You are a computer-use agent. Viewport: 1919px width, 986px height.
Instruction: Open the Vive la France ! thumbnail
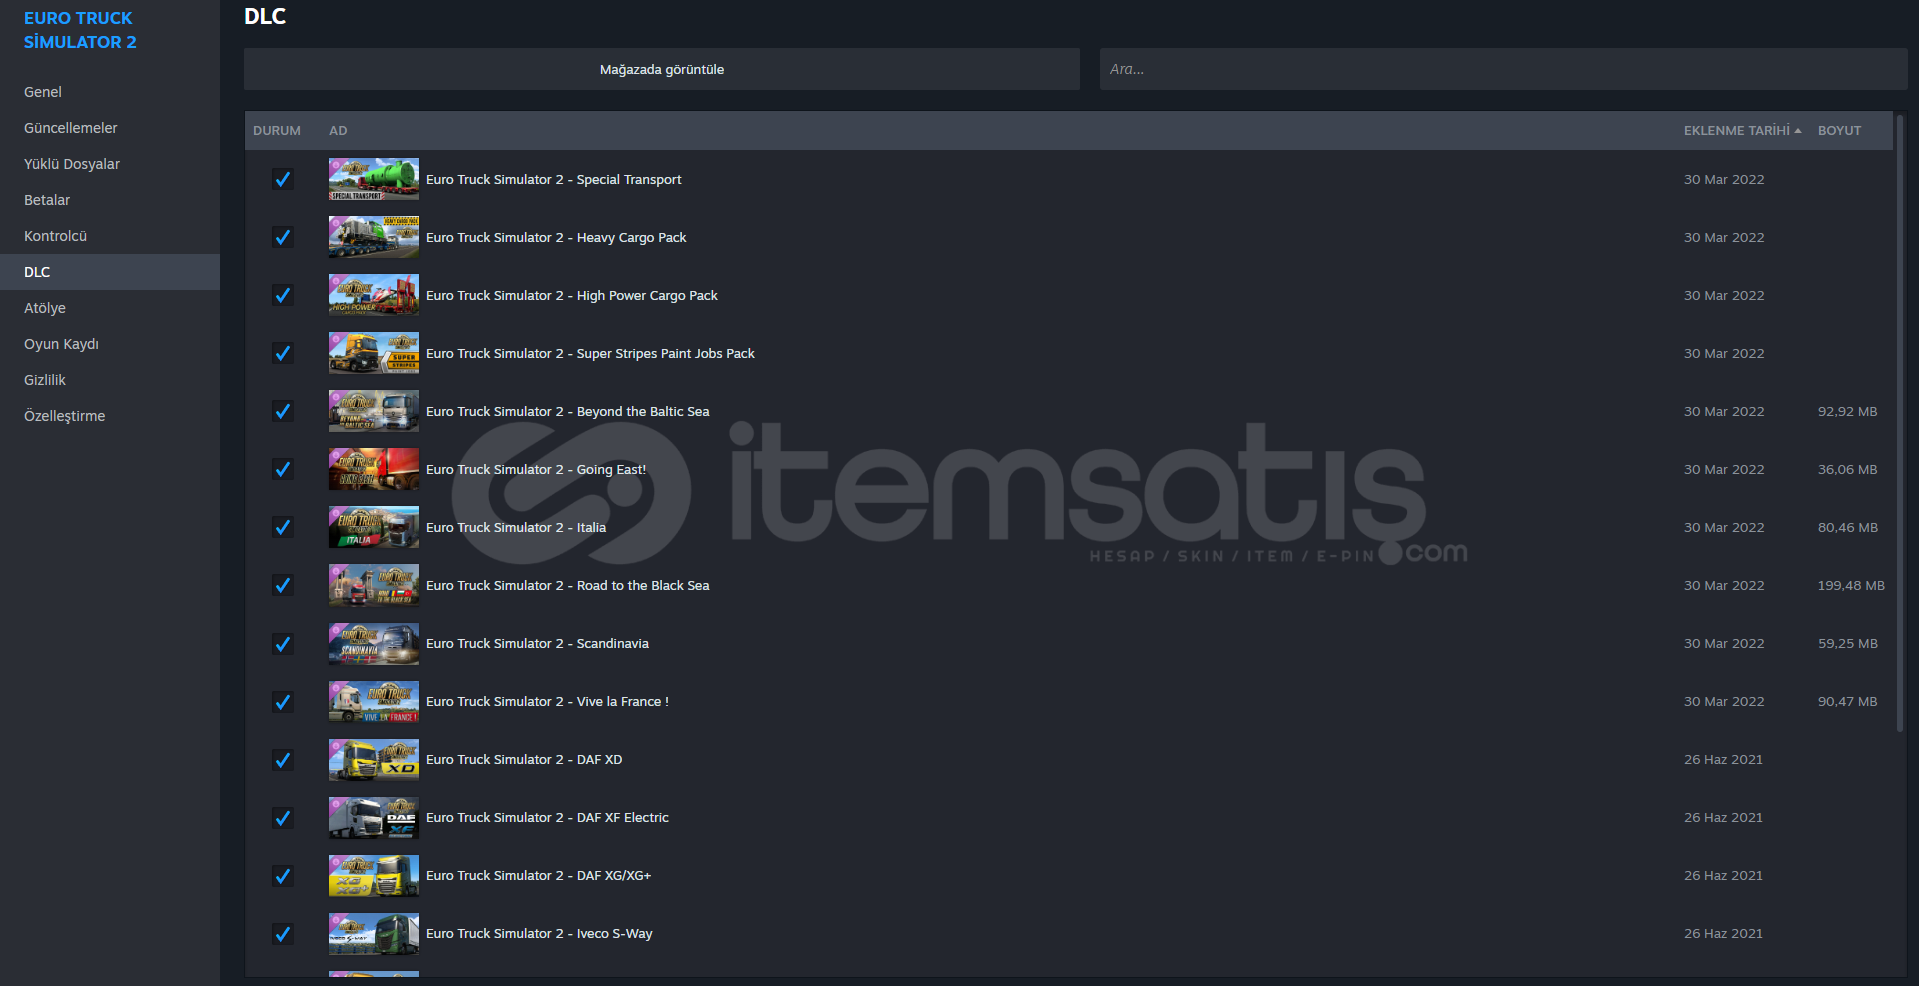click(x=374, y=701)
